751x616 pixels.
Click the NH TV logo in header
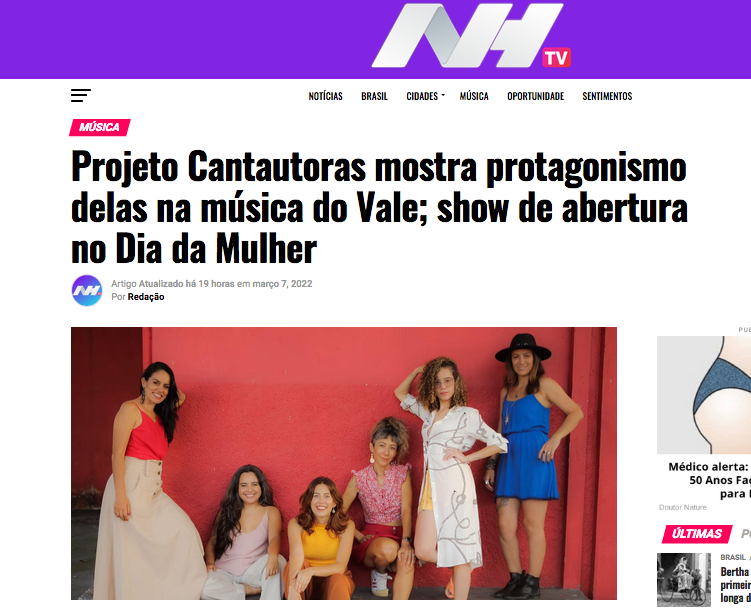(x=471, y=36)
